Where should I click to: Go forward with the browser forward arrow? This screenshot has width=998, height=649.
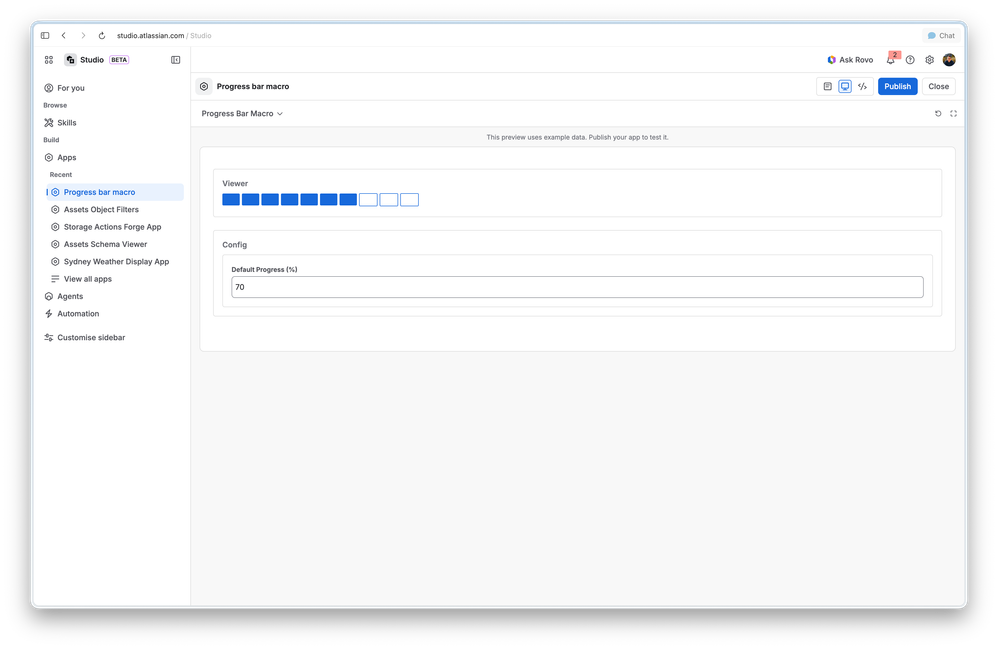pos(83,36)
